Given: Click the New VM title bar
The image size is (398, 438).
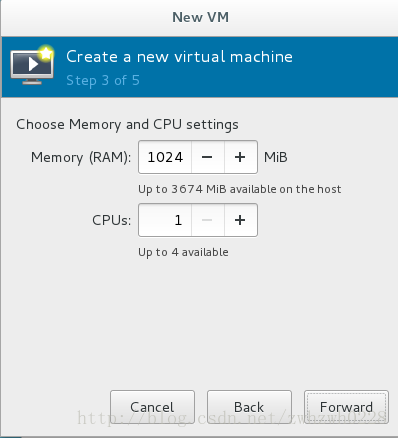Looking at the screenshot, I should coord(200,17).
